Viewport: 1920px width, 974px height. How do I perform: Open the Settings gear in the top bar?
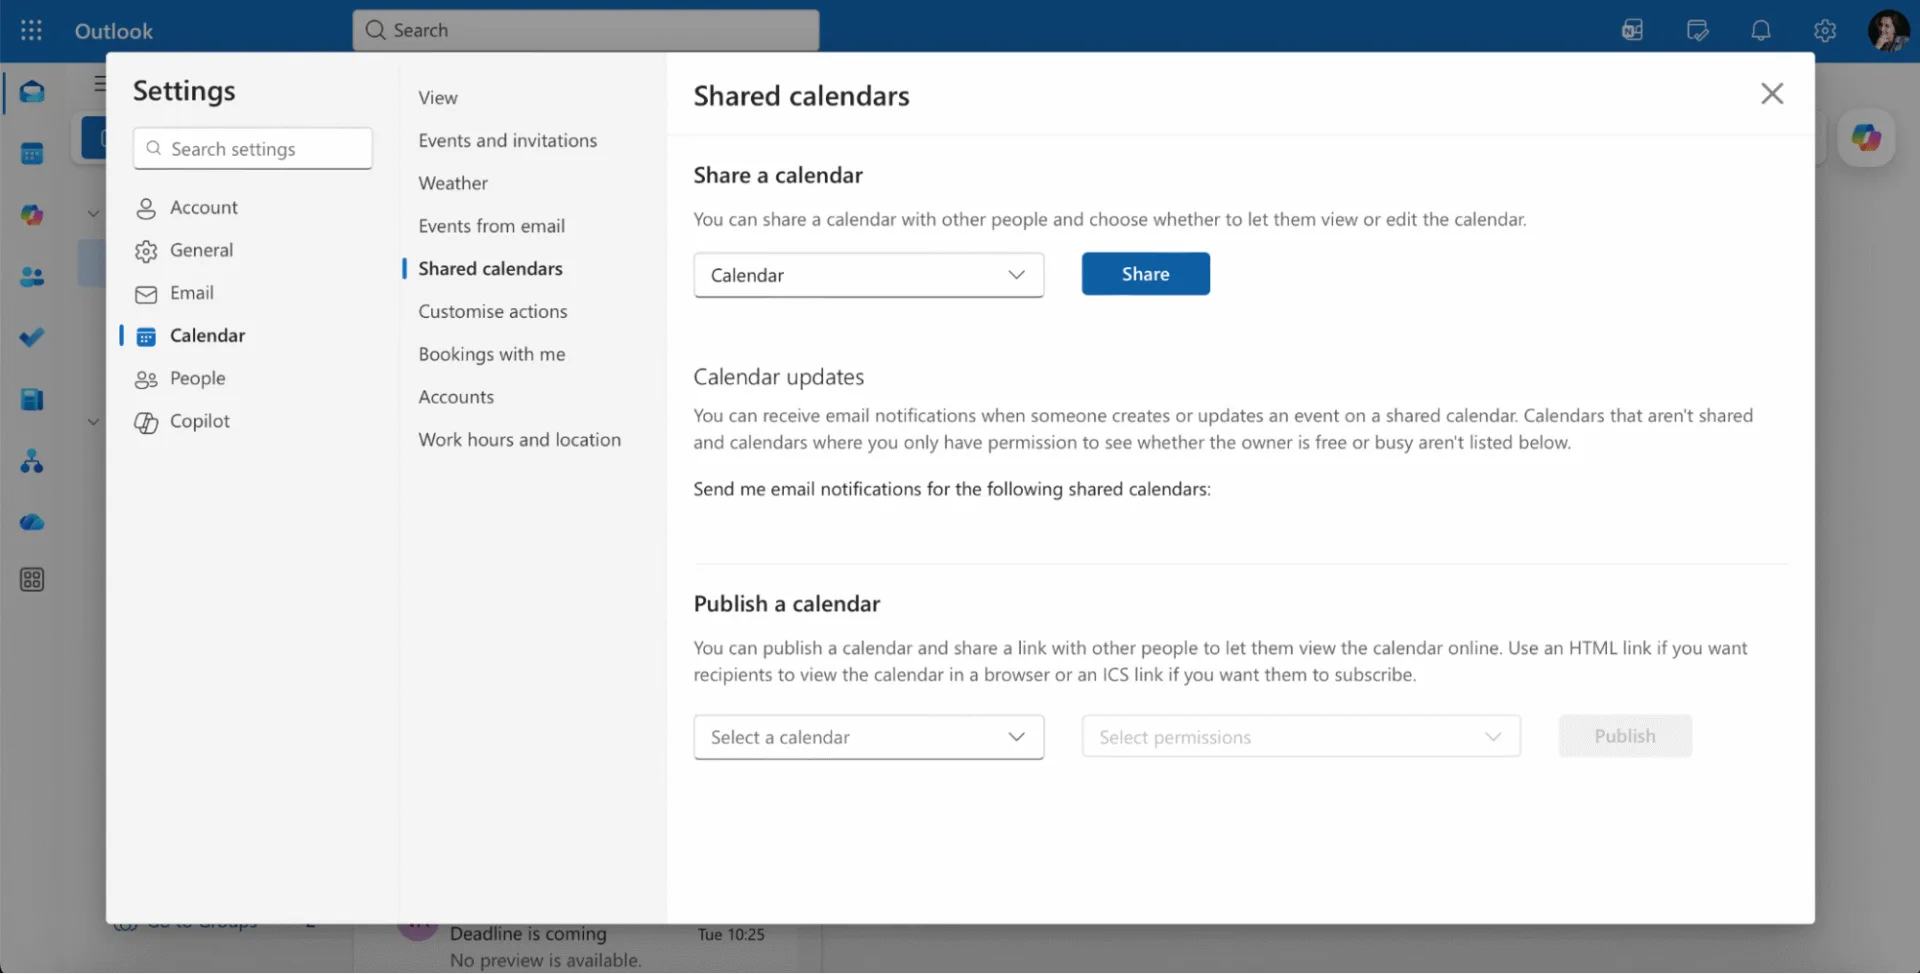[1825, 30]
